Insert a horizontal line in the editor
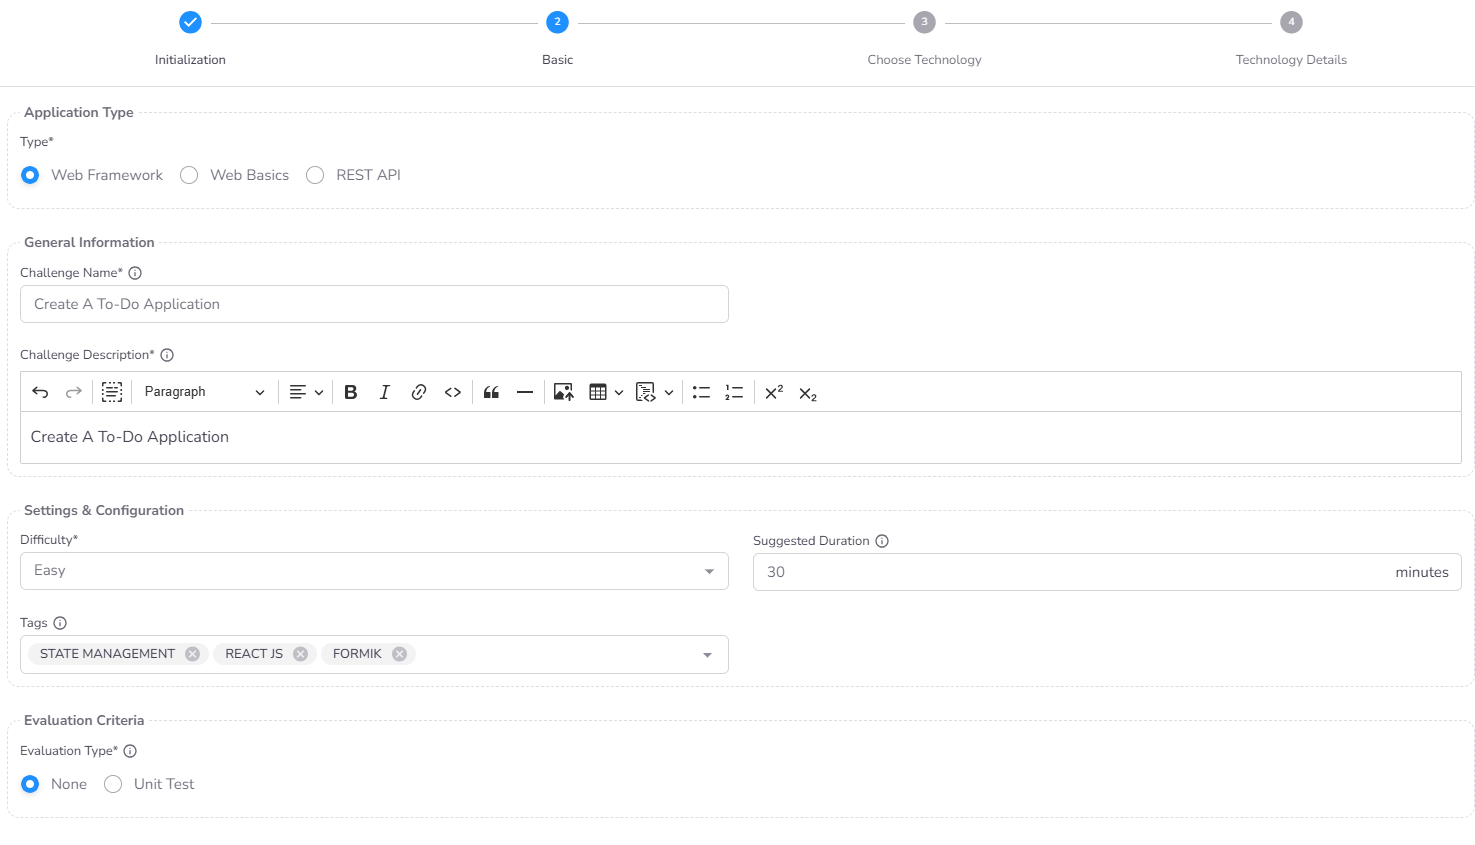 (x=525, y=392)
